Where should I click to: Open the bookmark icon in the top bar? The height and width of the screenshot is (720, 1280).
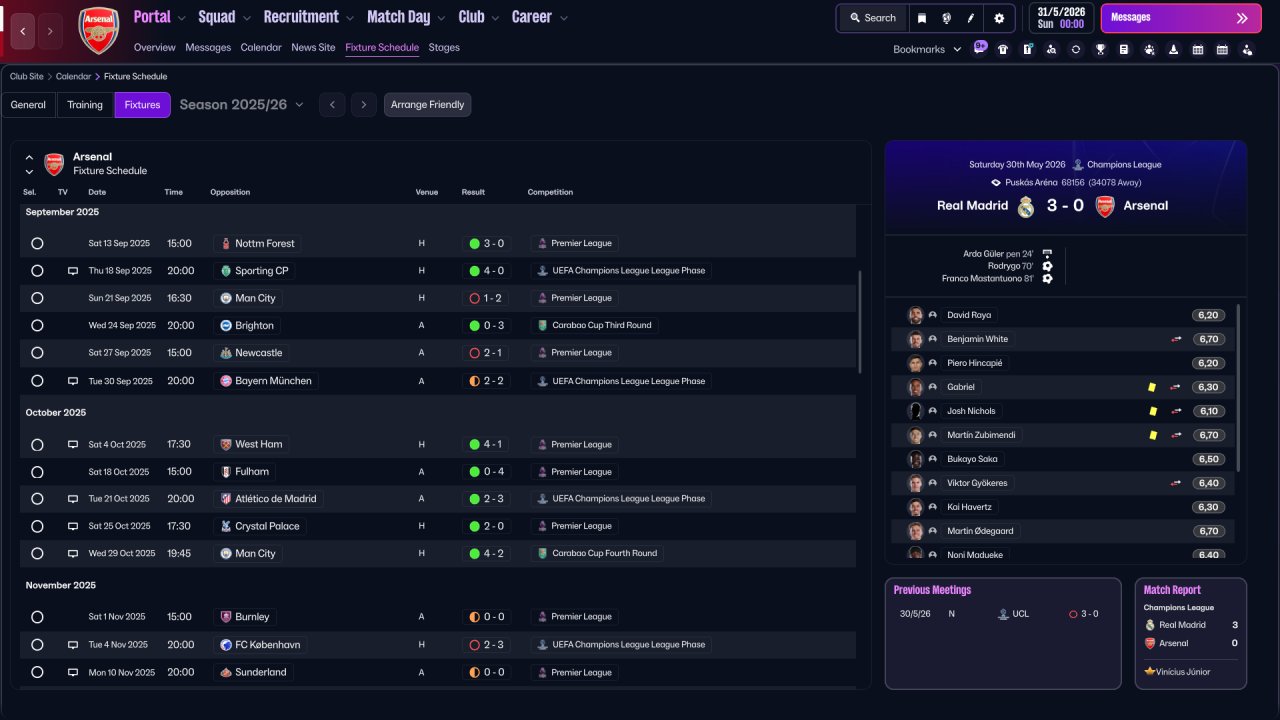[921, 18]
